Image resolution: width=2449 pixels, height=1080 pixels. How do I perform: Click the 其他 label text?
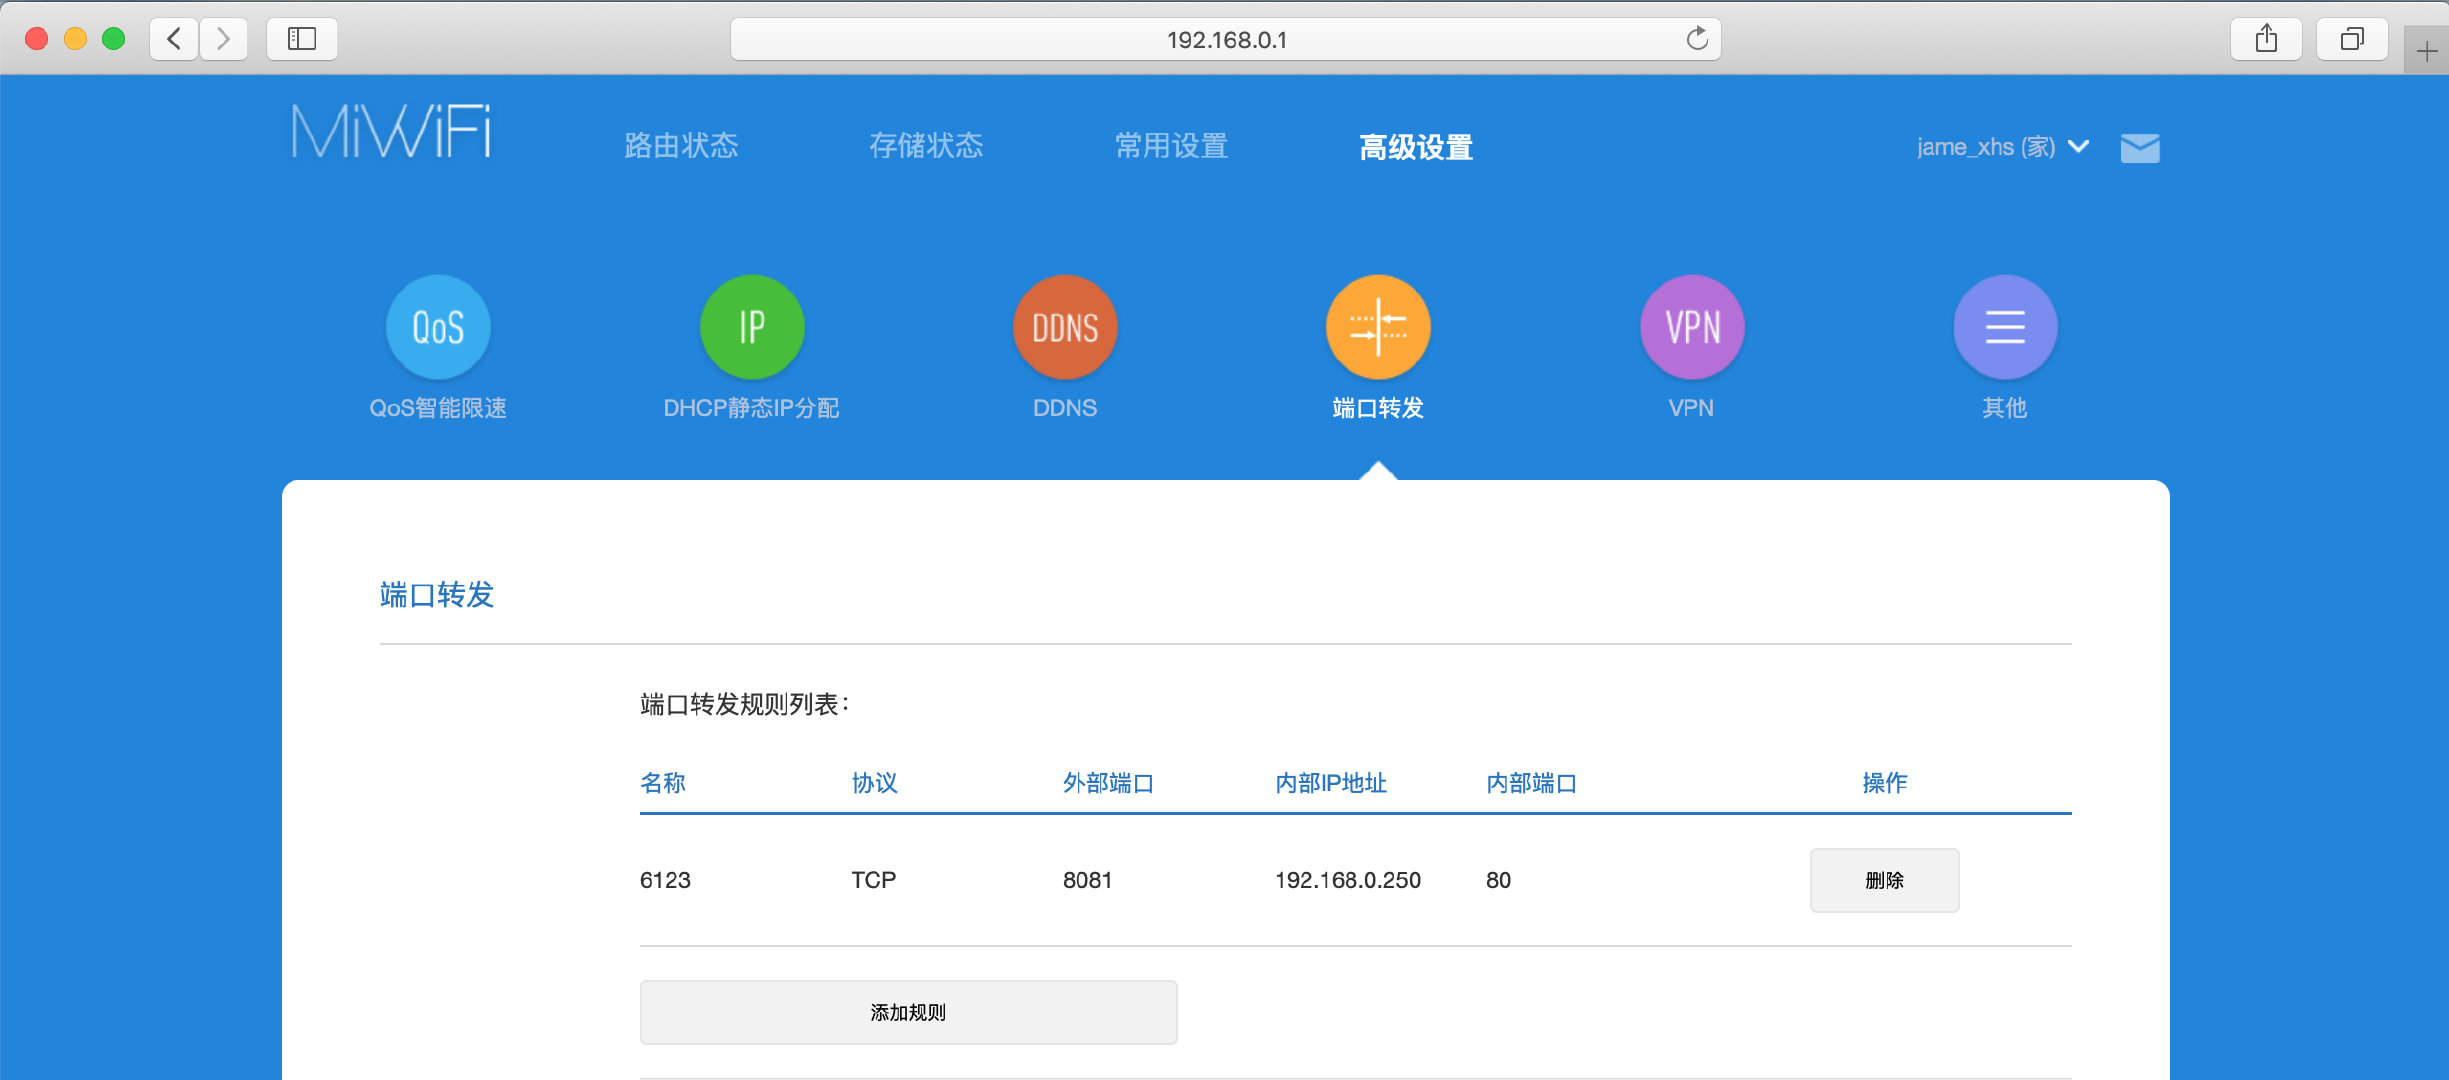pos(2005,408)
